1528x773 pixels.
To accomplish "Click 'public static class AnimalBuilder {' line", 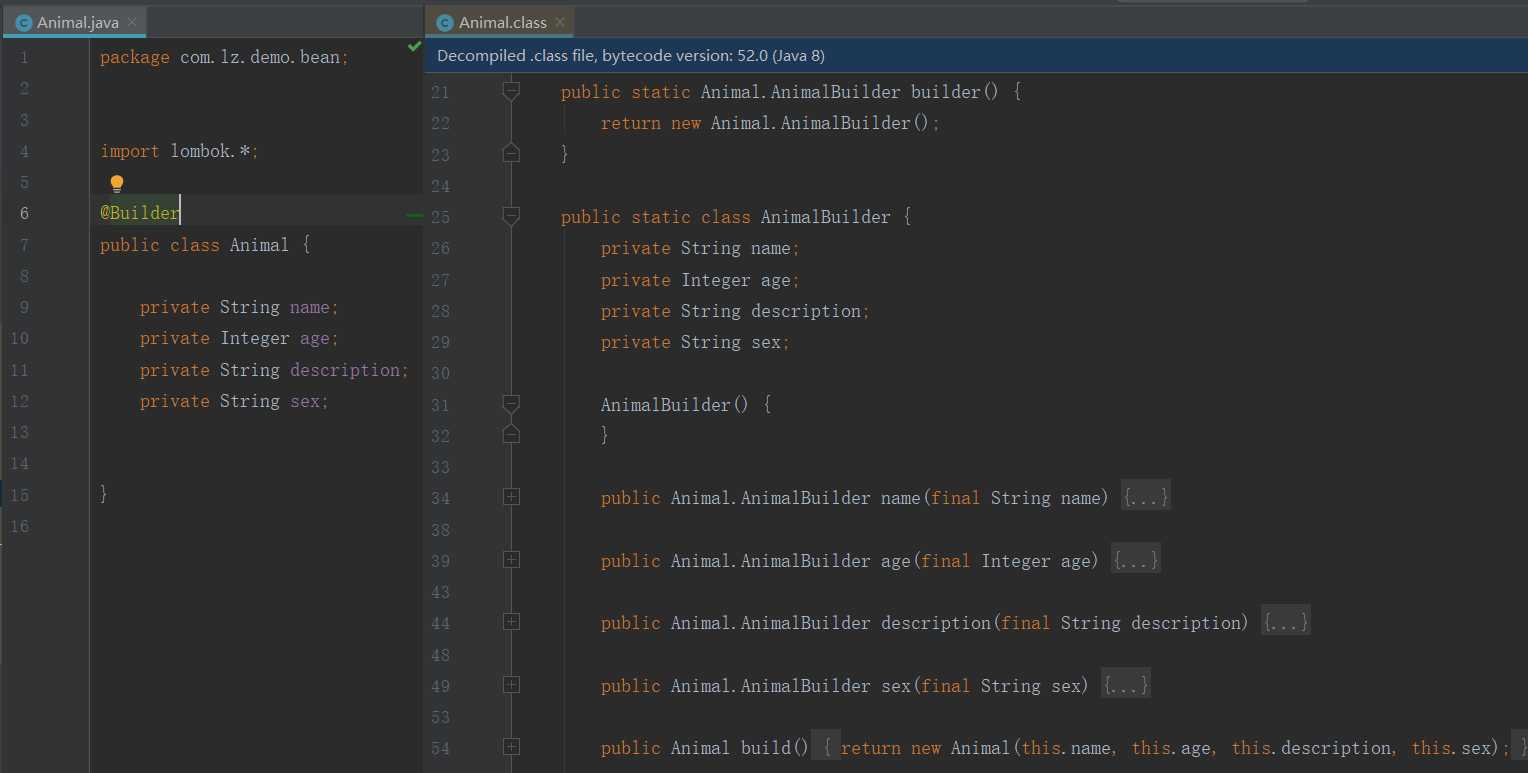I will click(x=735, y=217).
